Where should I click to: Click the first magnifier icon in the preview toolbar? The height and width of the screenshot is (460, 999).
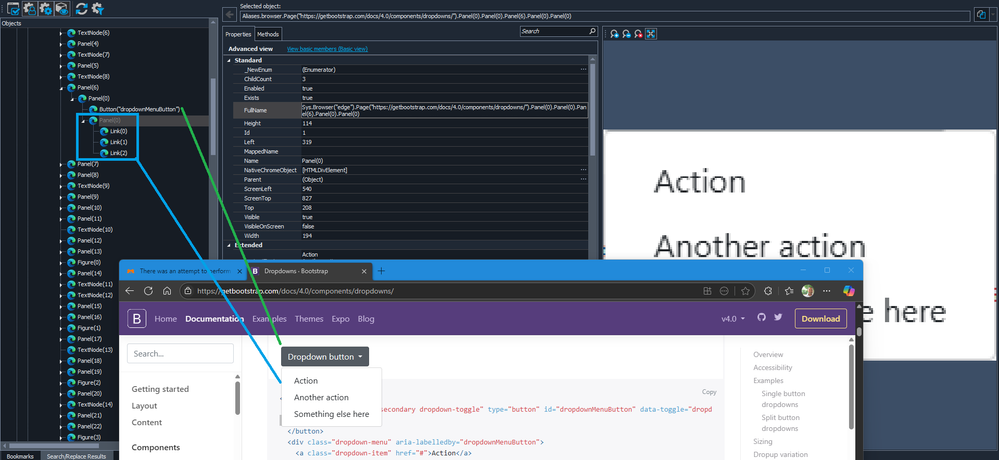[x=615, y=34]
